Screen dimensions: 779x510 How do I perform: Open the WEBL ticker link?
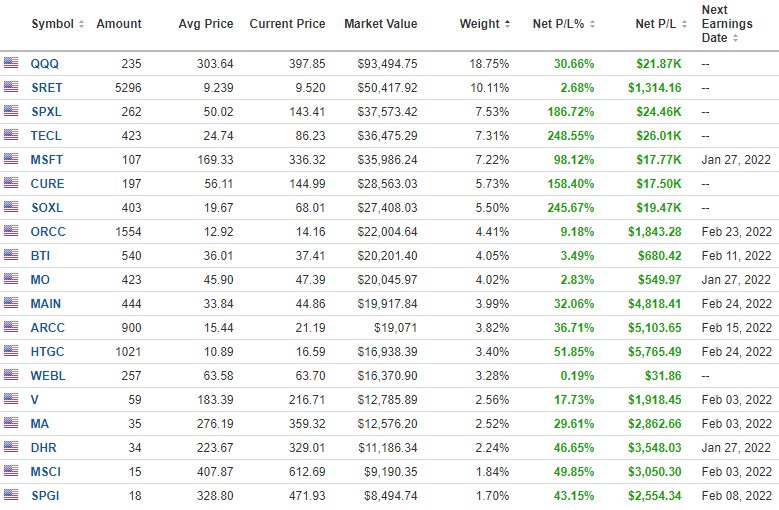(48, 375)
